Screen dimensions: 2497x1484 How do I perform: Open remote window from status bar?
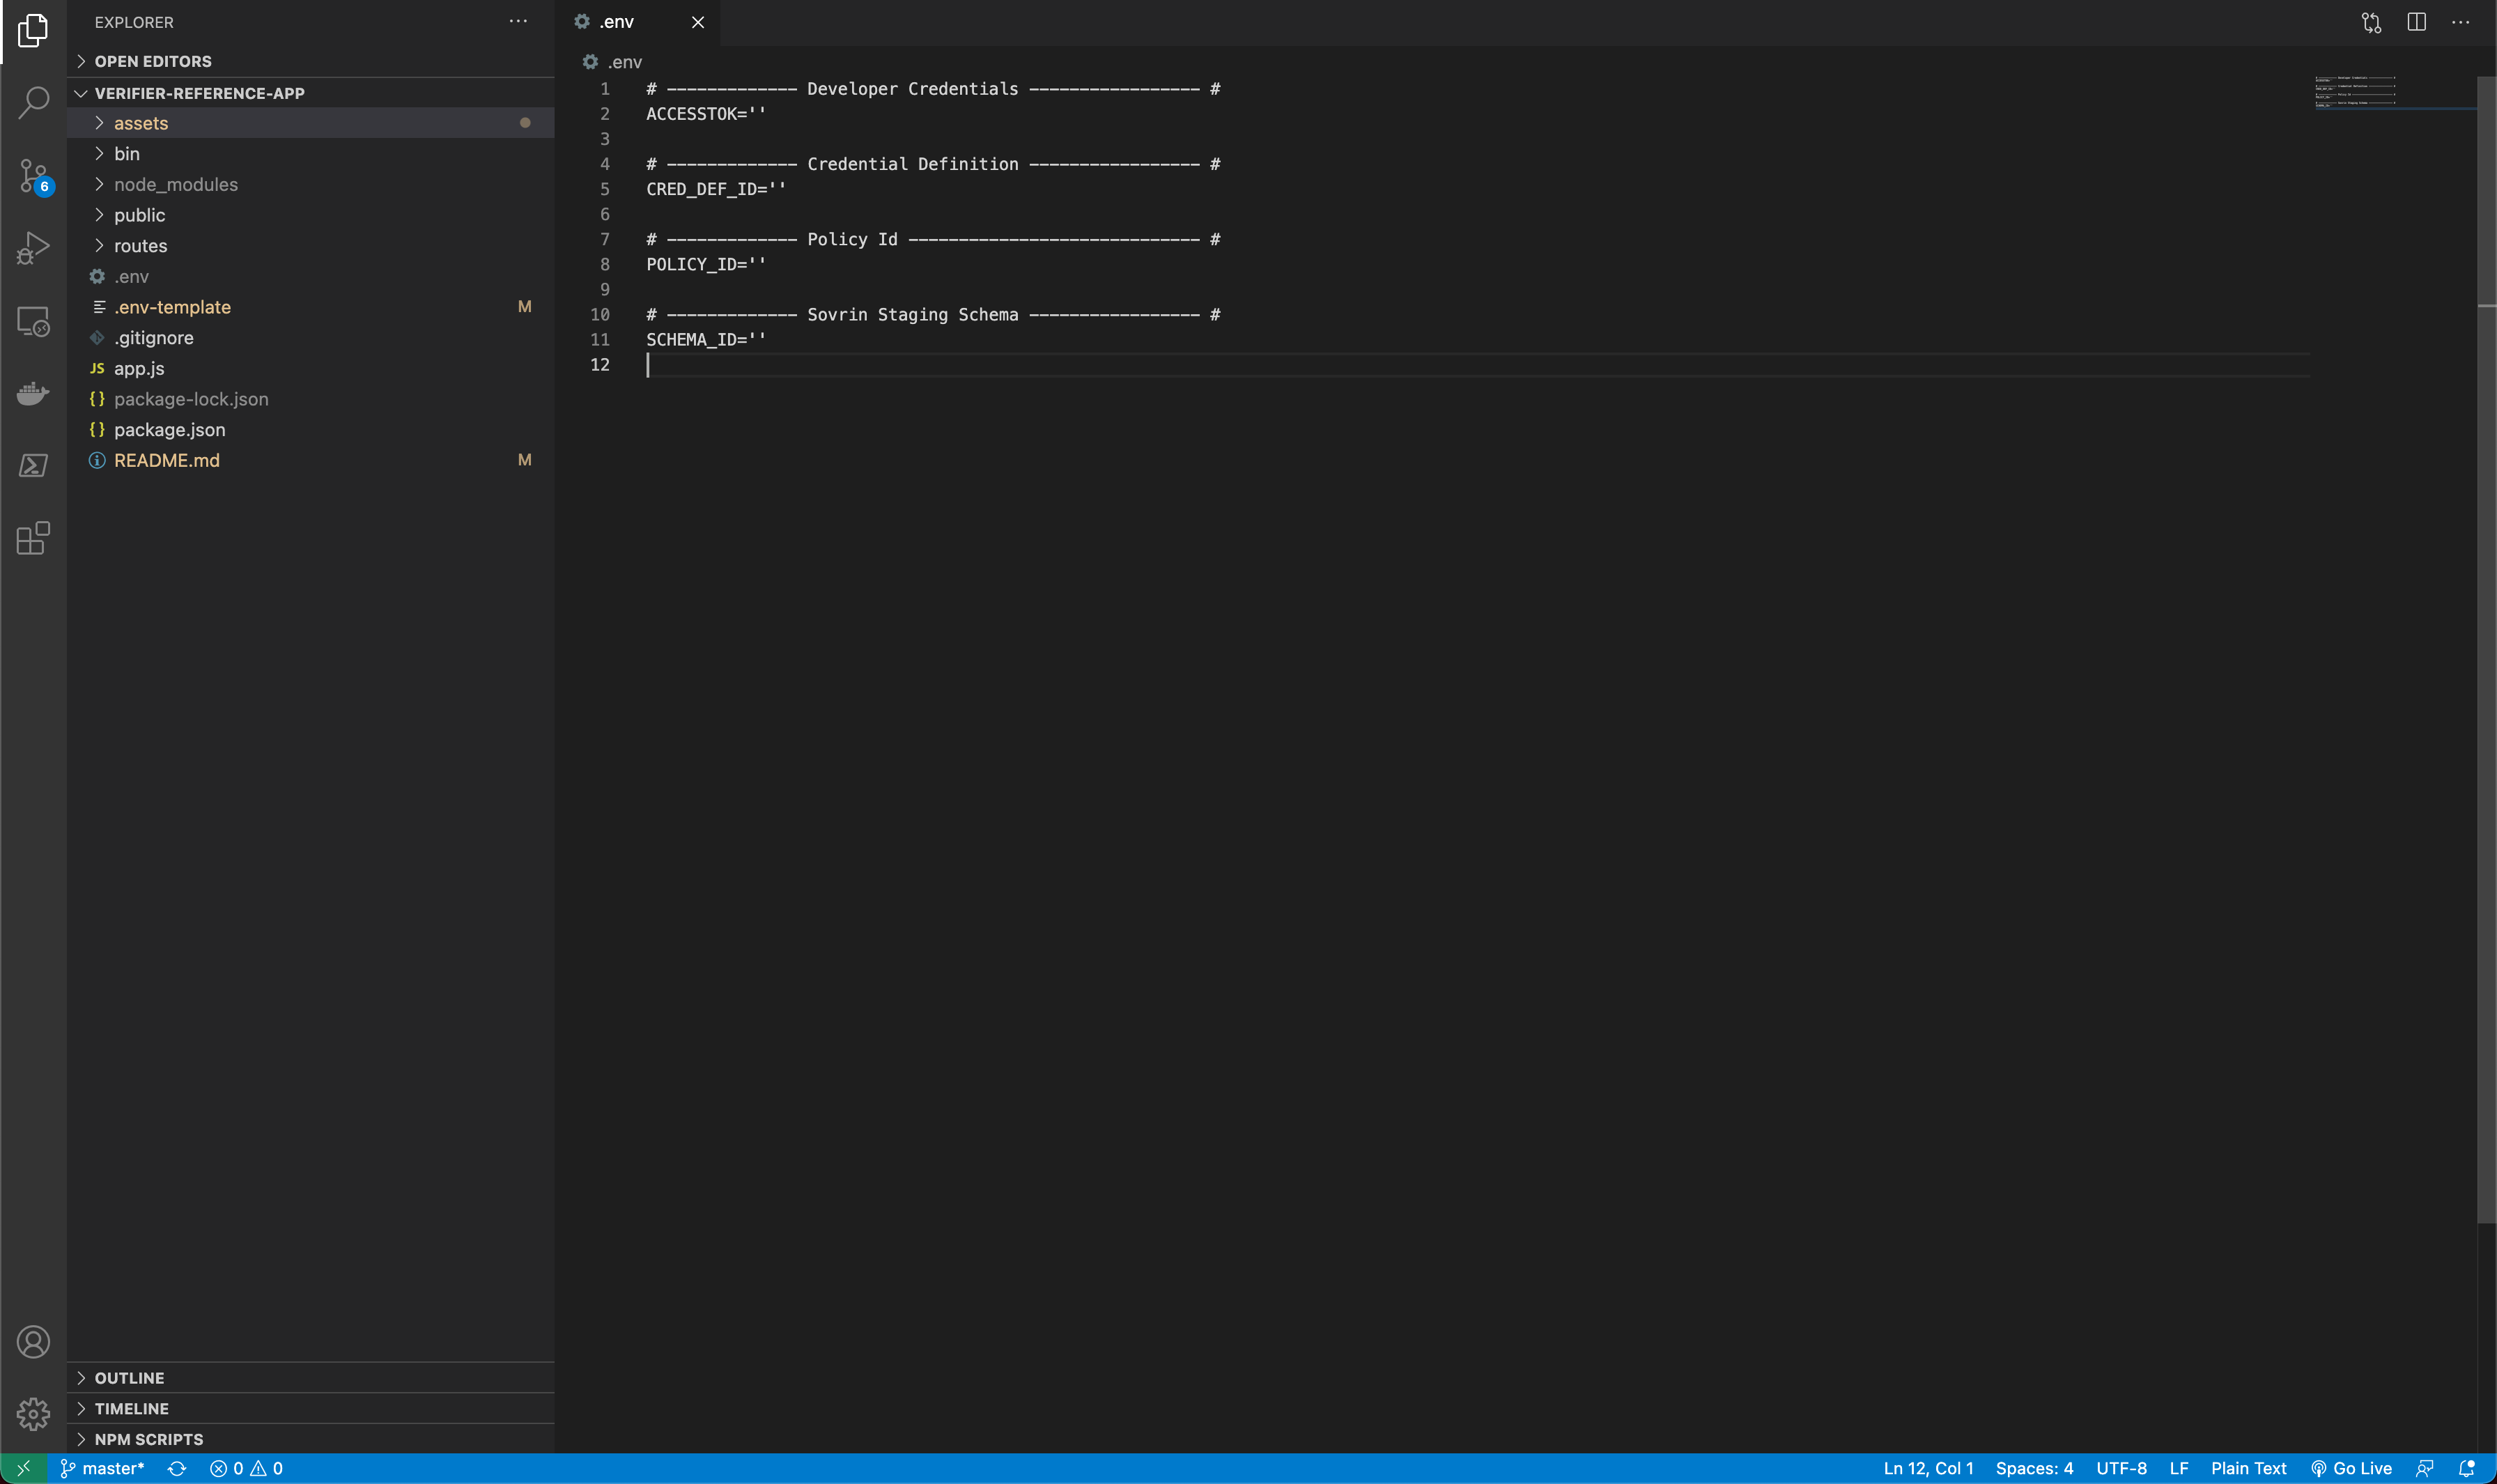pyautogui.click(x=23, y=1468)
